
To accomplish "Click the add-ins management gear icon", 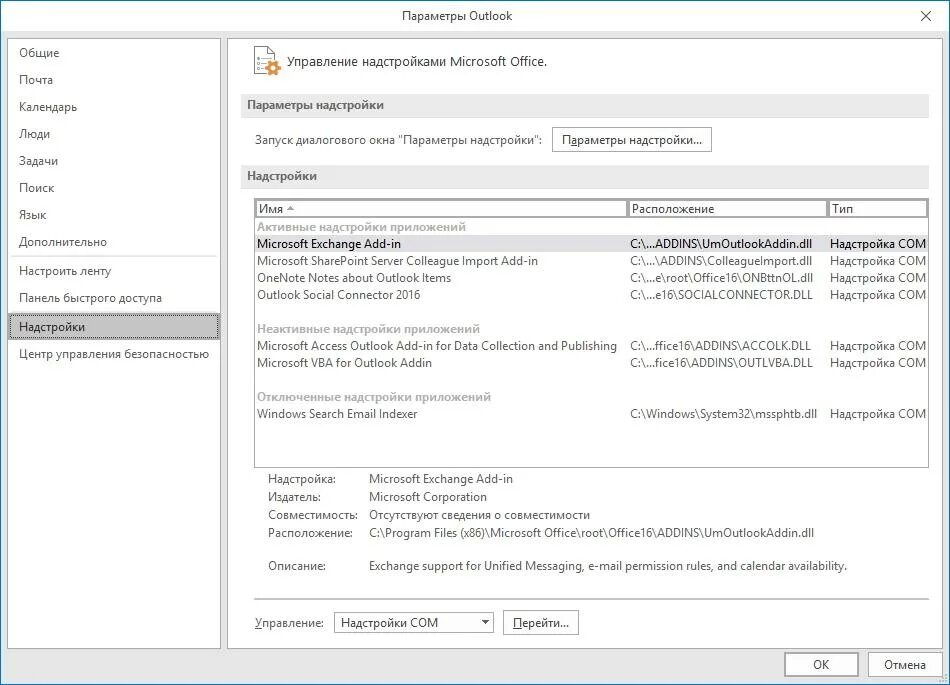I will click(x=267, y=61).
